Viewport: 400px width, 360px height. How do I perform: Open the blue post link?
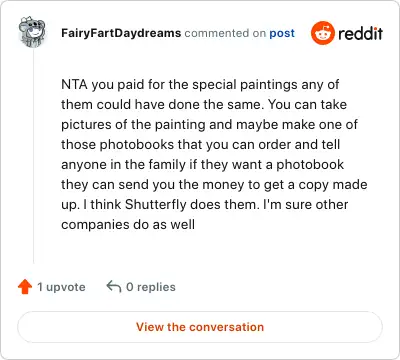coord(282,33)
